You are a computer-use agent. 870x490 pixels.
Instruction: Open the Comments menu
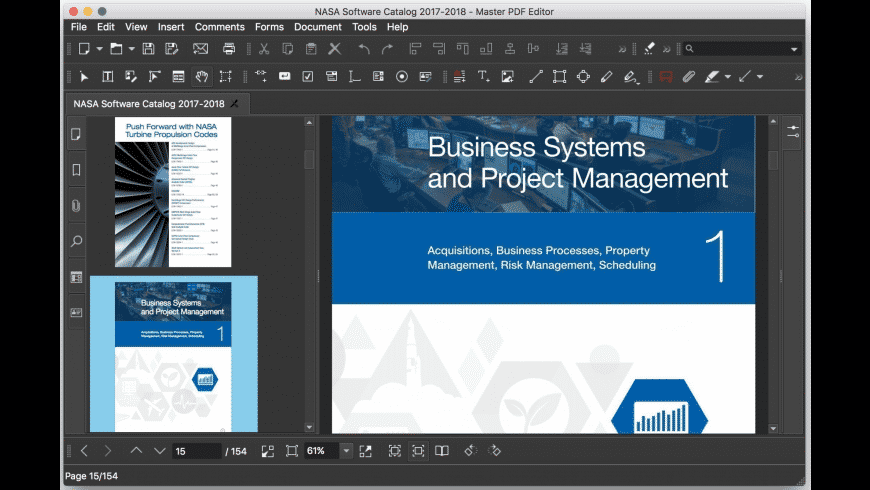coord(219,27)
